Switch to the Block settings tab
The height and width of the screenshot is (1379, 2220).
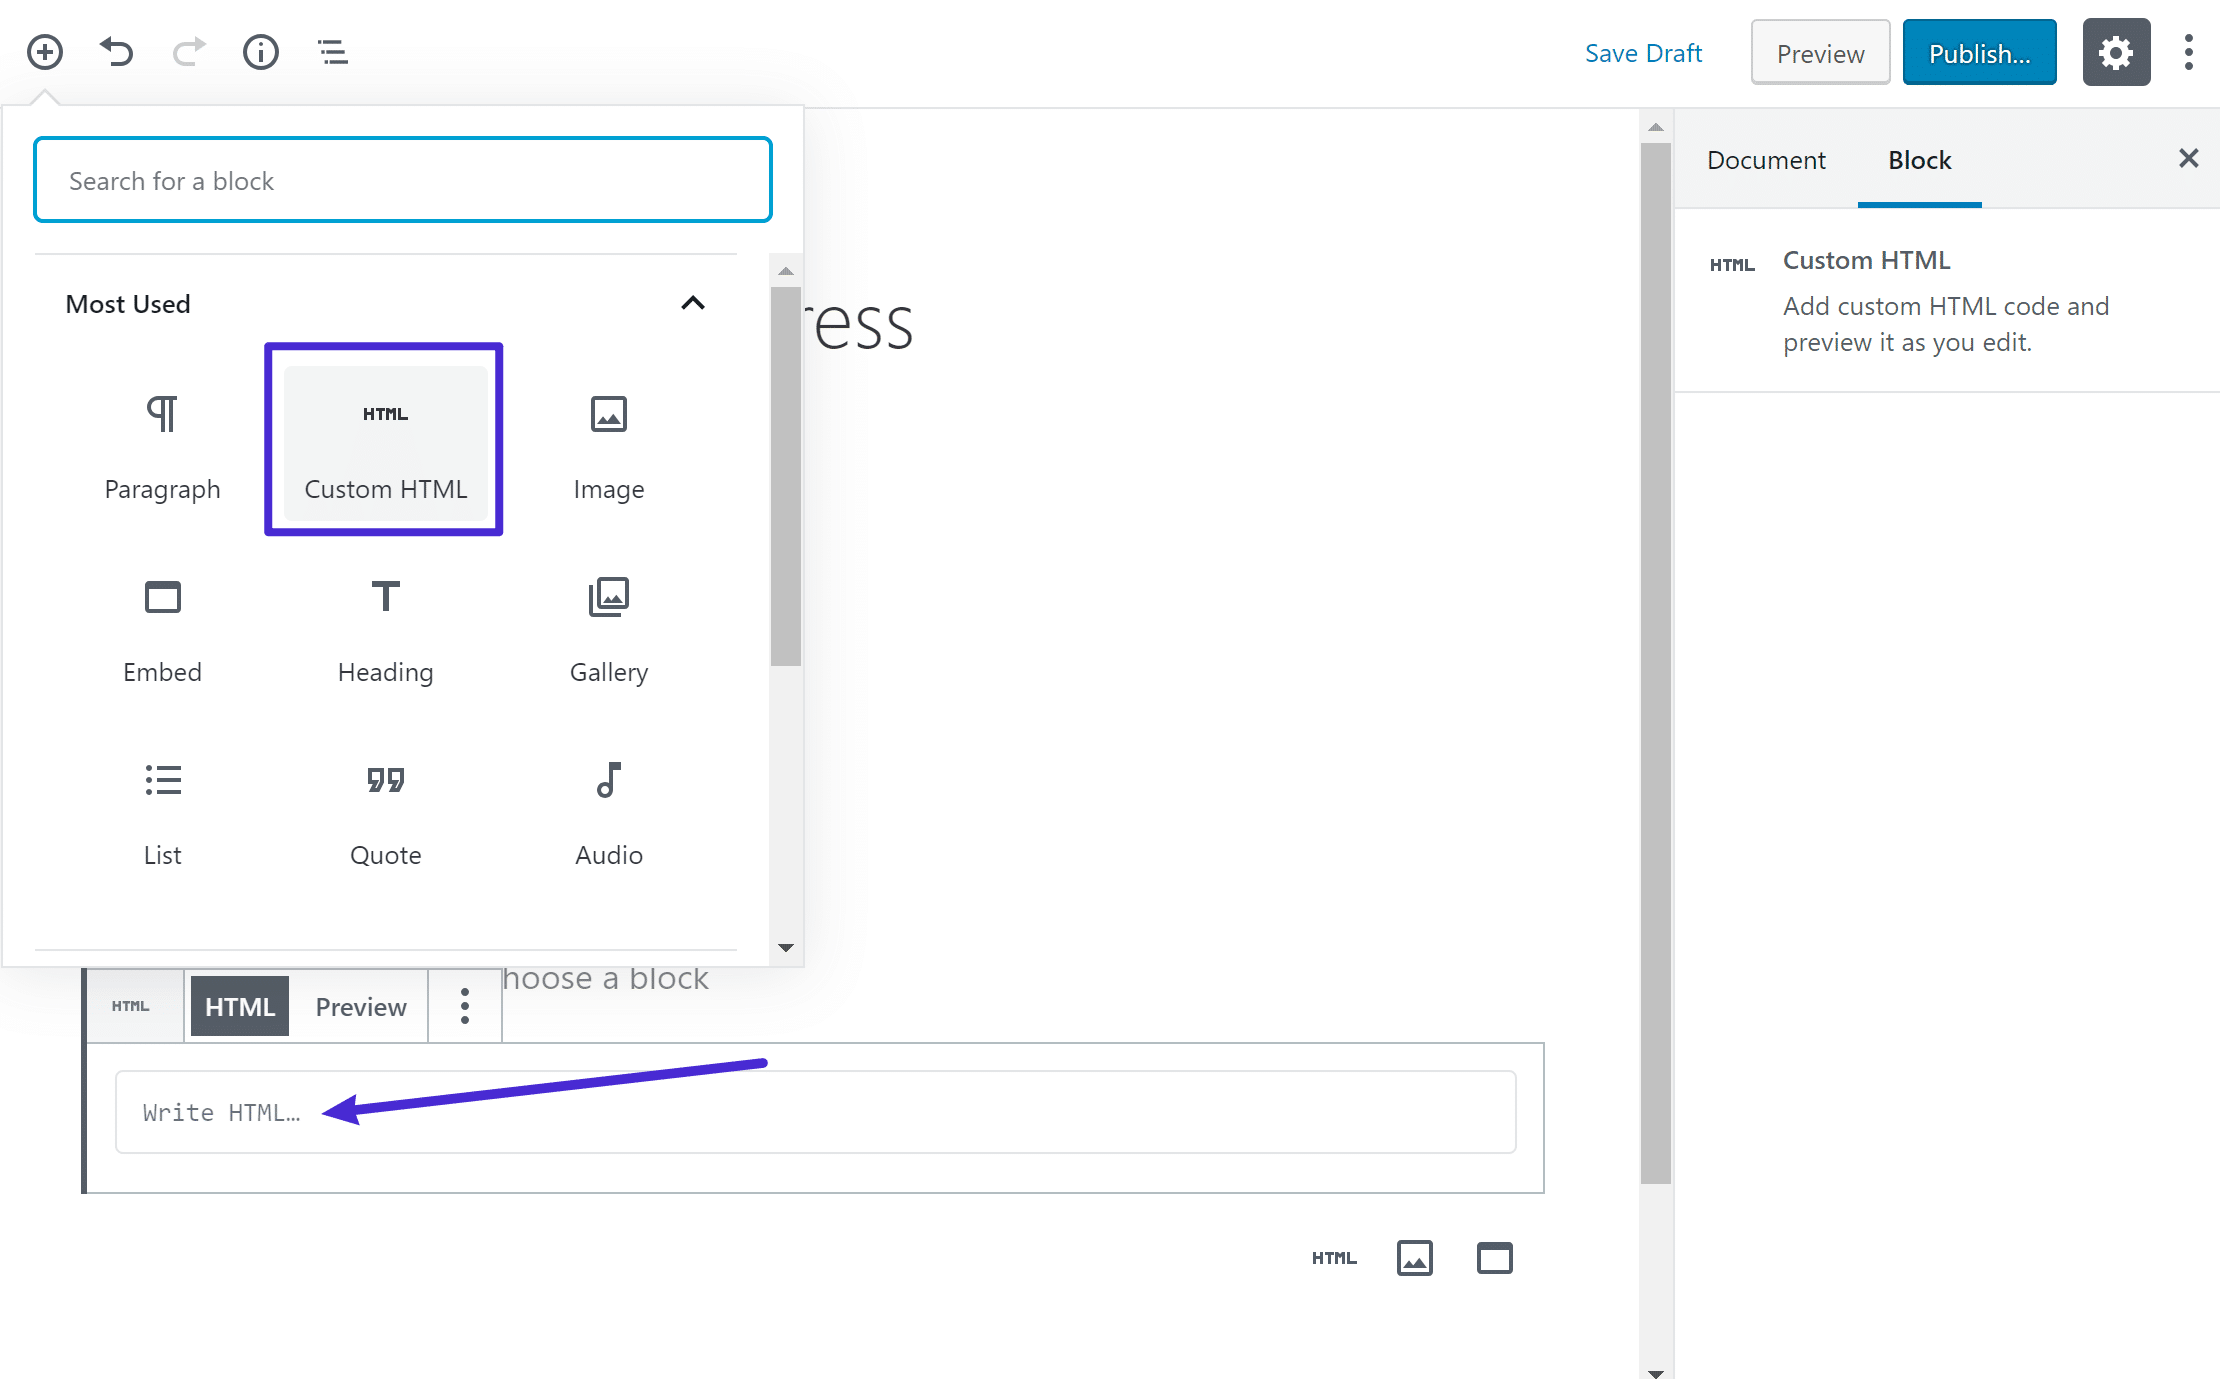[1918, 157]
